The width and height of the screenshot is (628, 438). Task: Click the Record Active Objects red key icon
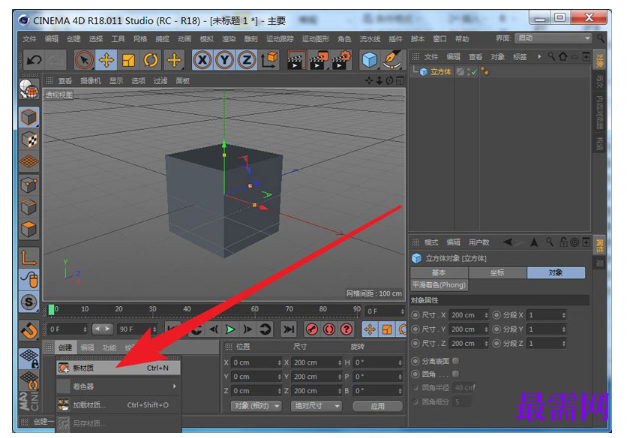pyautogui.click(x=312, y=330)
